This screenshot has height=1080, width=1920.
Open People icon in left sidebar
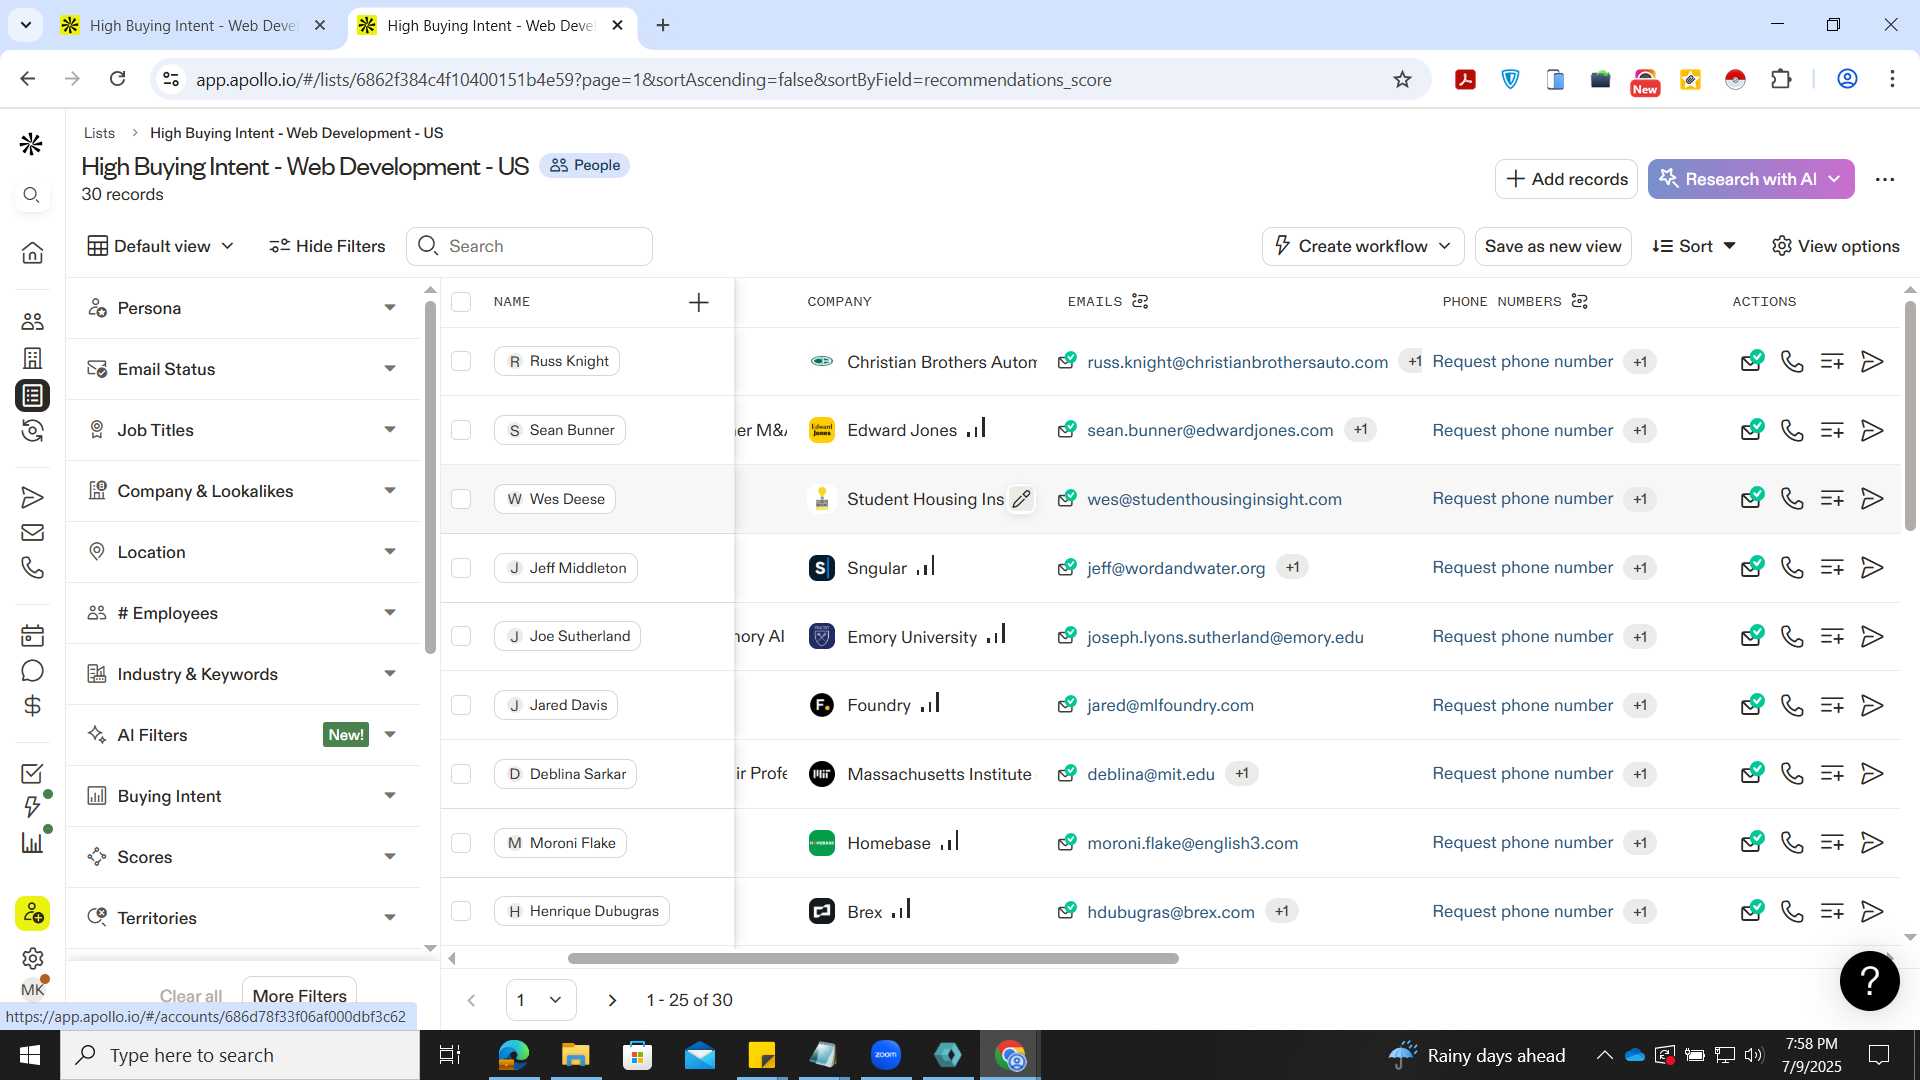(32, 321)
